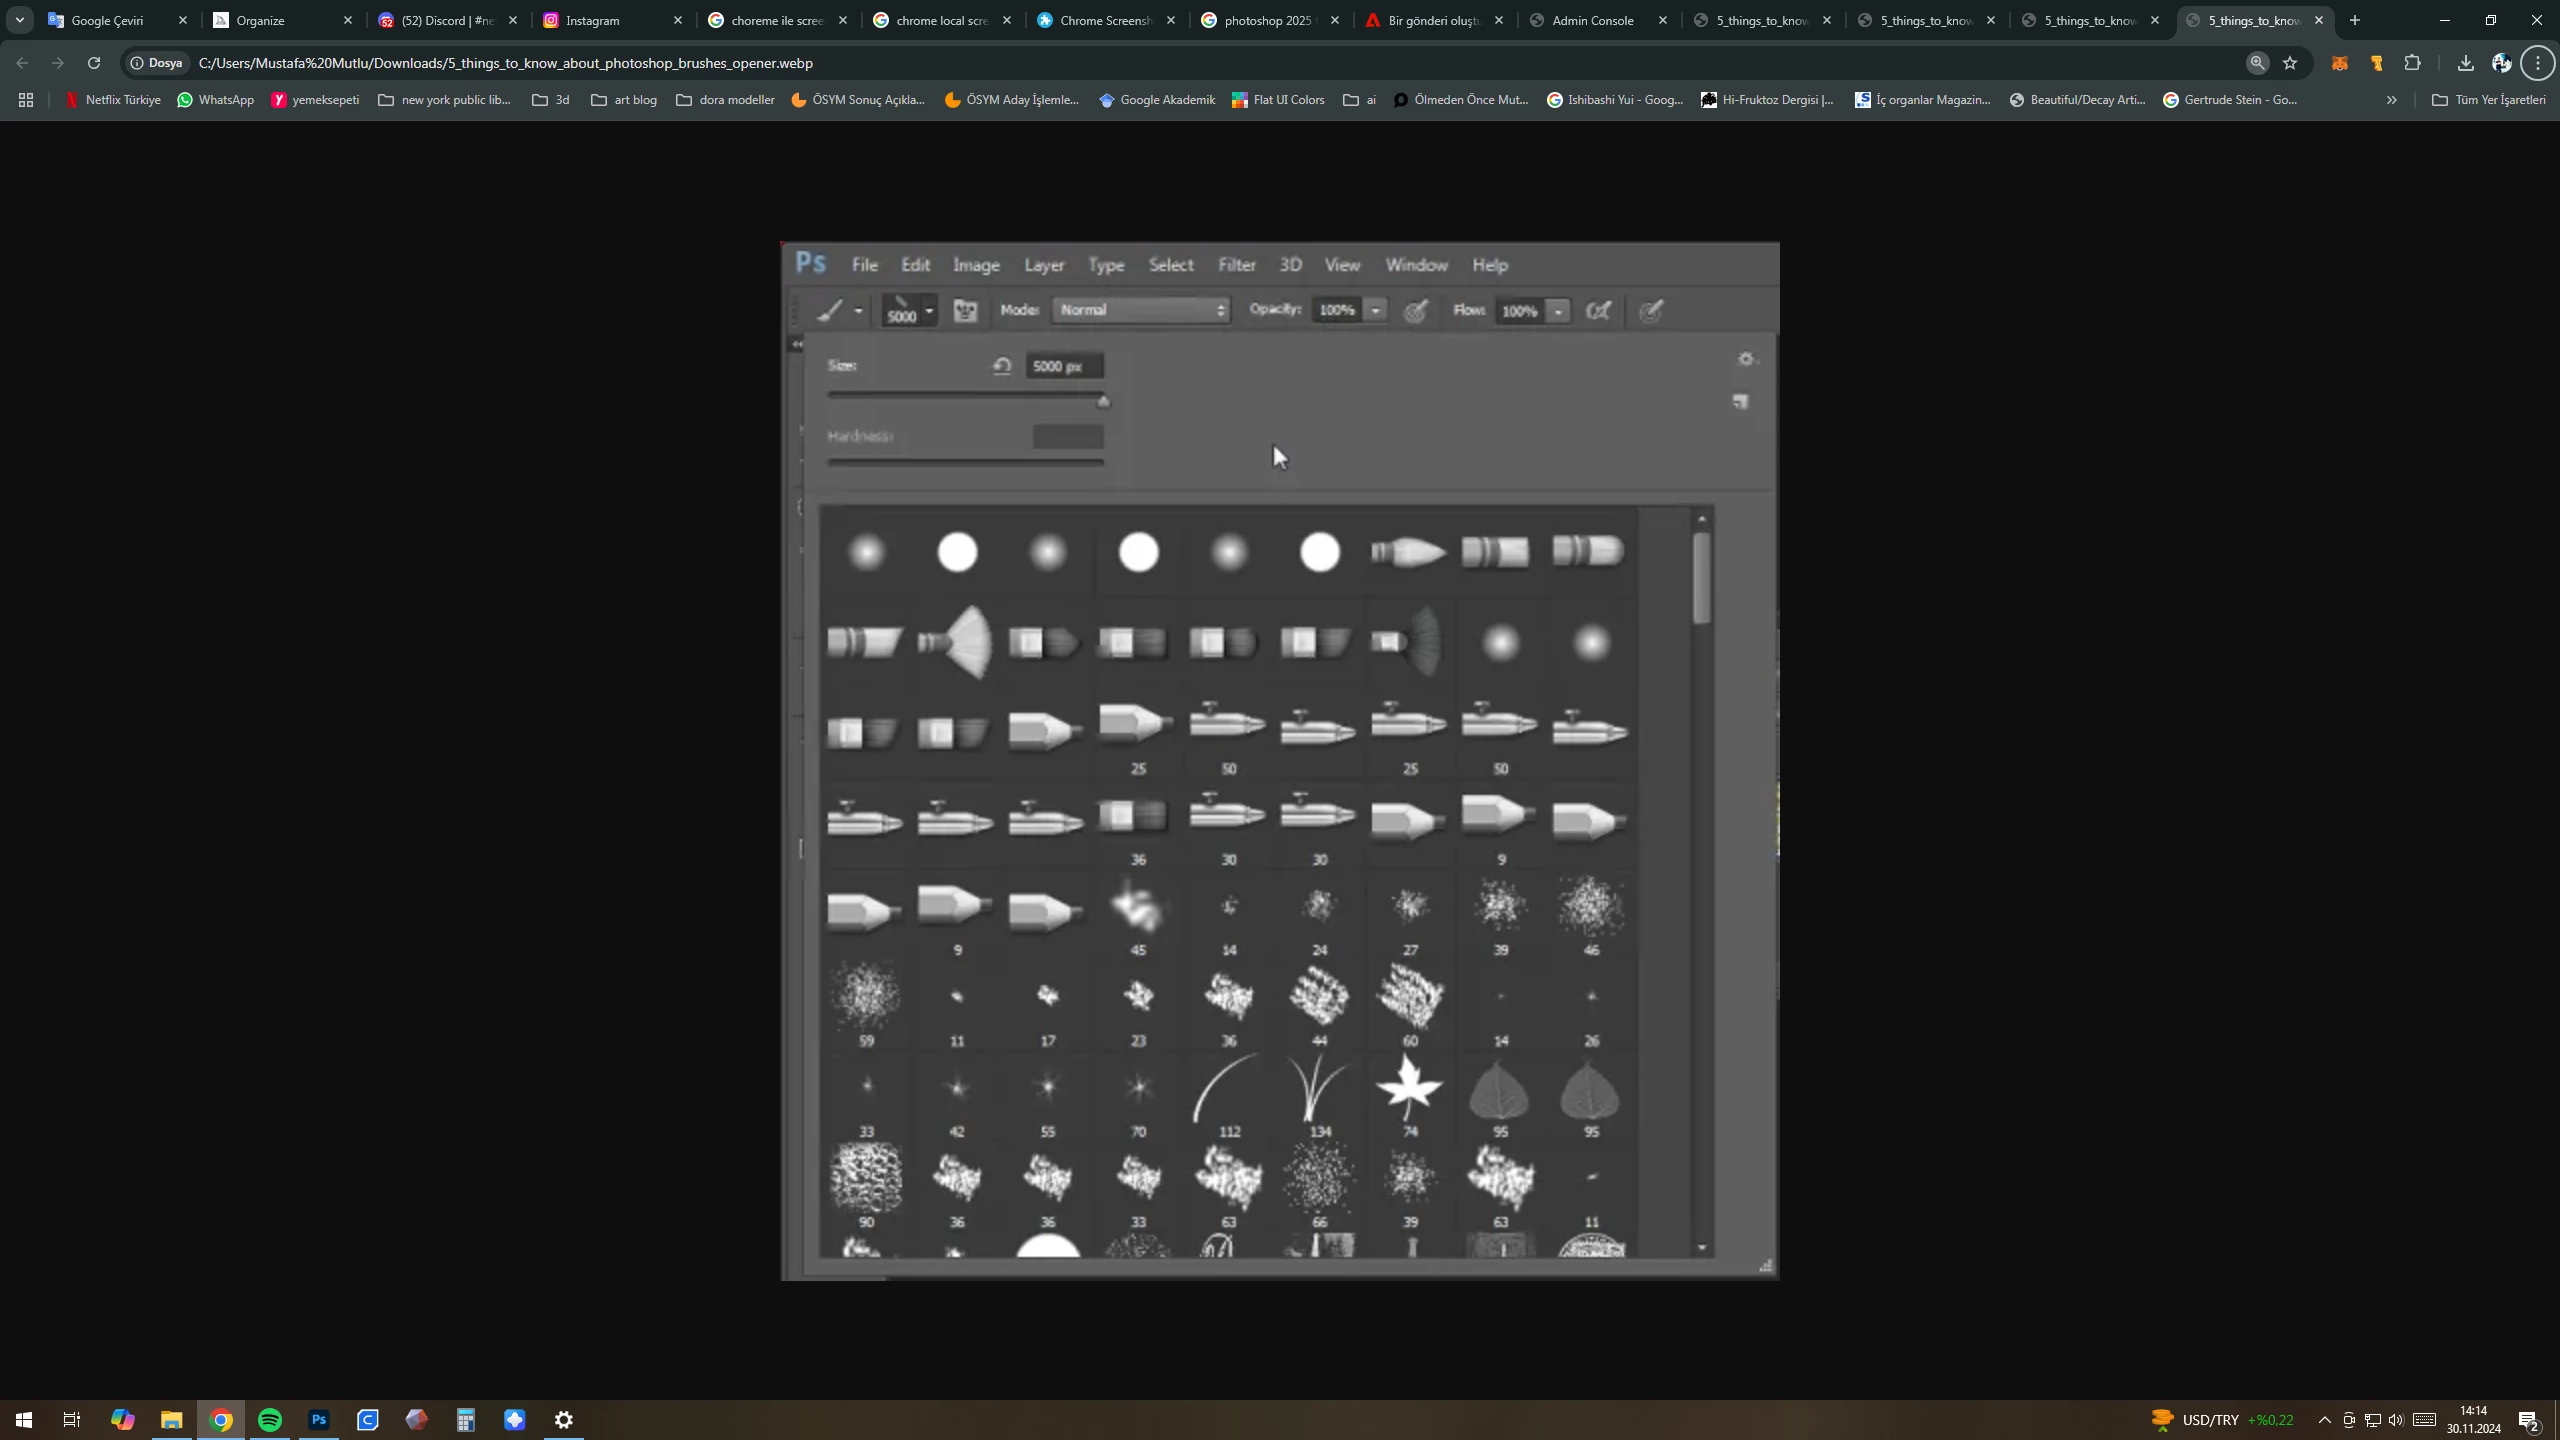Toggle airbrush icon next to Flow
Image resolution: width=2560 pixels, height=1440 pixels.
(1598, 311)
